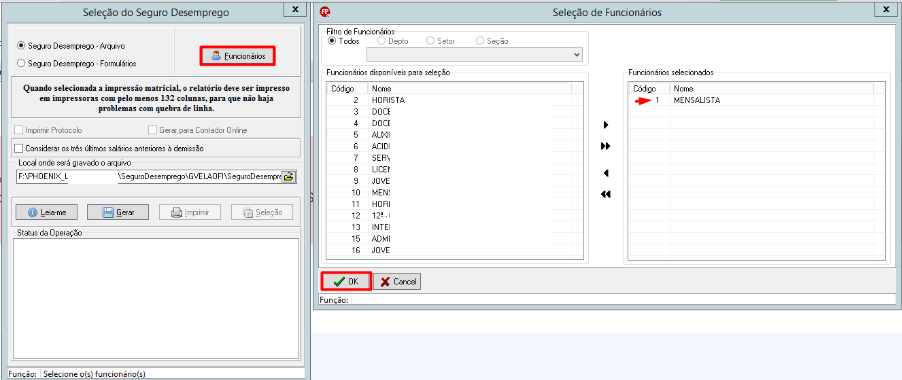Remove the selected employee with the single left arrow
Viewport: 902px width, 380px height.
605,173
